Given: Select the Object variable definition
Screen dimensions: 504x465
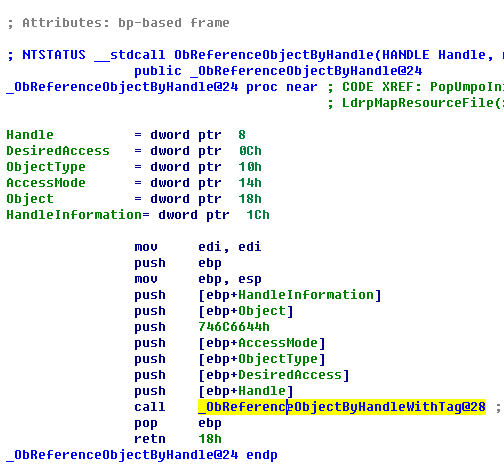Looking at the screenshot, I should tap(134, 199).
